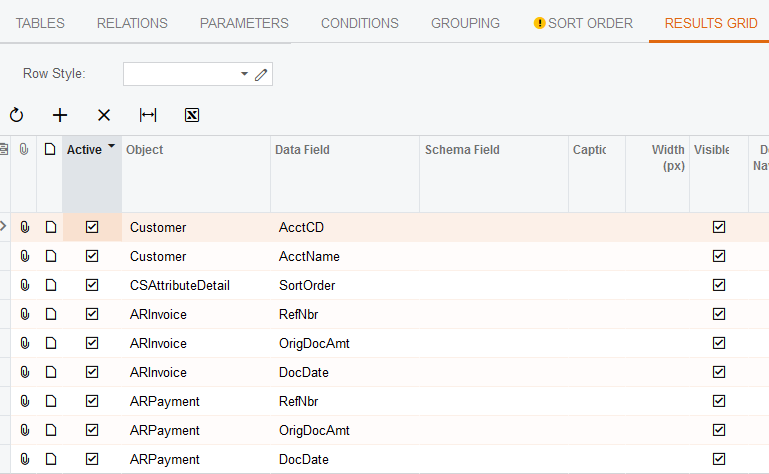Image resolution: width=769 pixels, height=474 pixels.
Task: Export grid to Excel icon
Action: 192,115
